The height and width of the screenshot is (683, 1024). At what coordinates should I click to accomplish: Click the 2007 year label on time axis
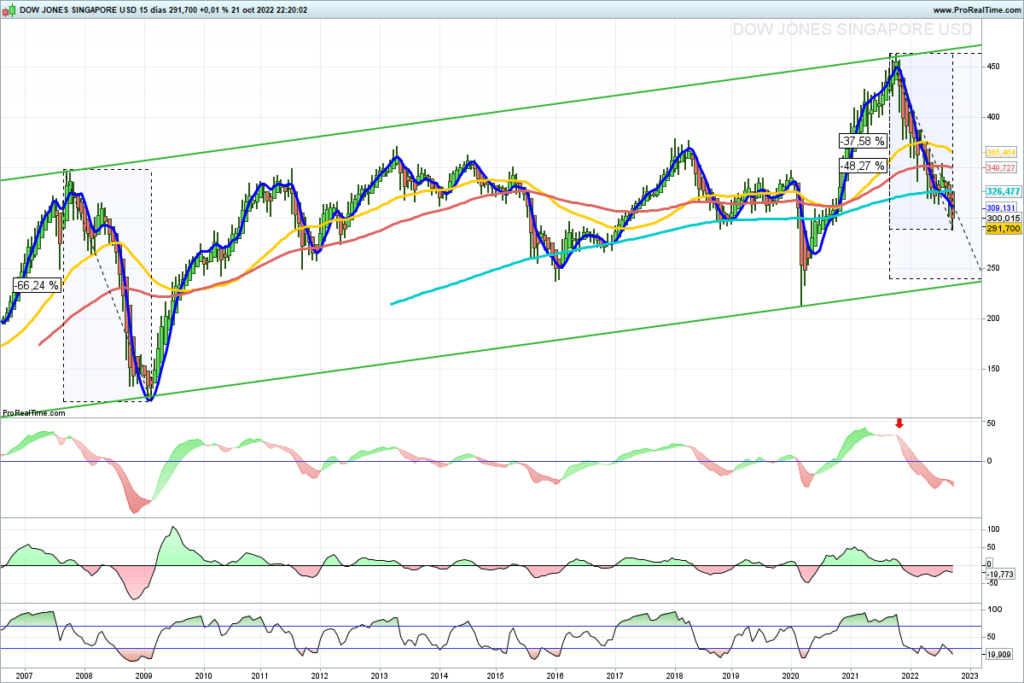[x=24, y=676]
